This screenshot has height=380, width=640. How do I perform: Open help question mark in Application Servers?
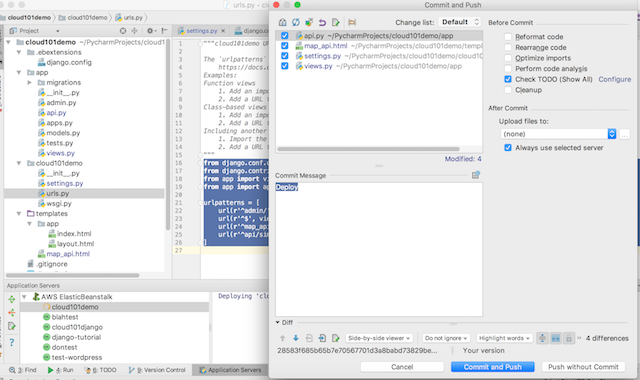click(x=11, y=342)
